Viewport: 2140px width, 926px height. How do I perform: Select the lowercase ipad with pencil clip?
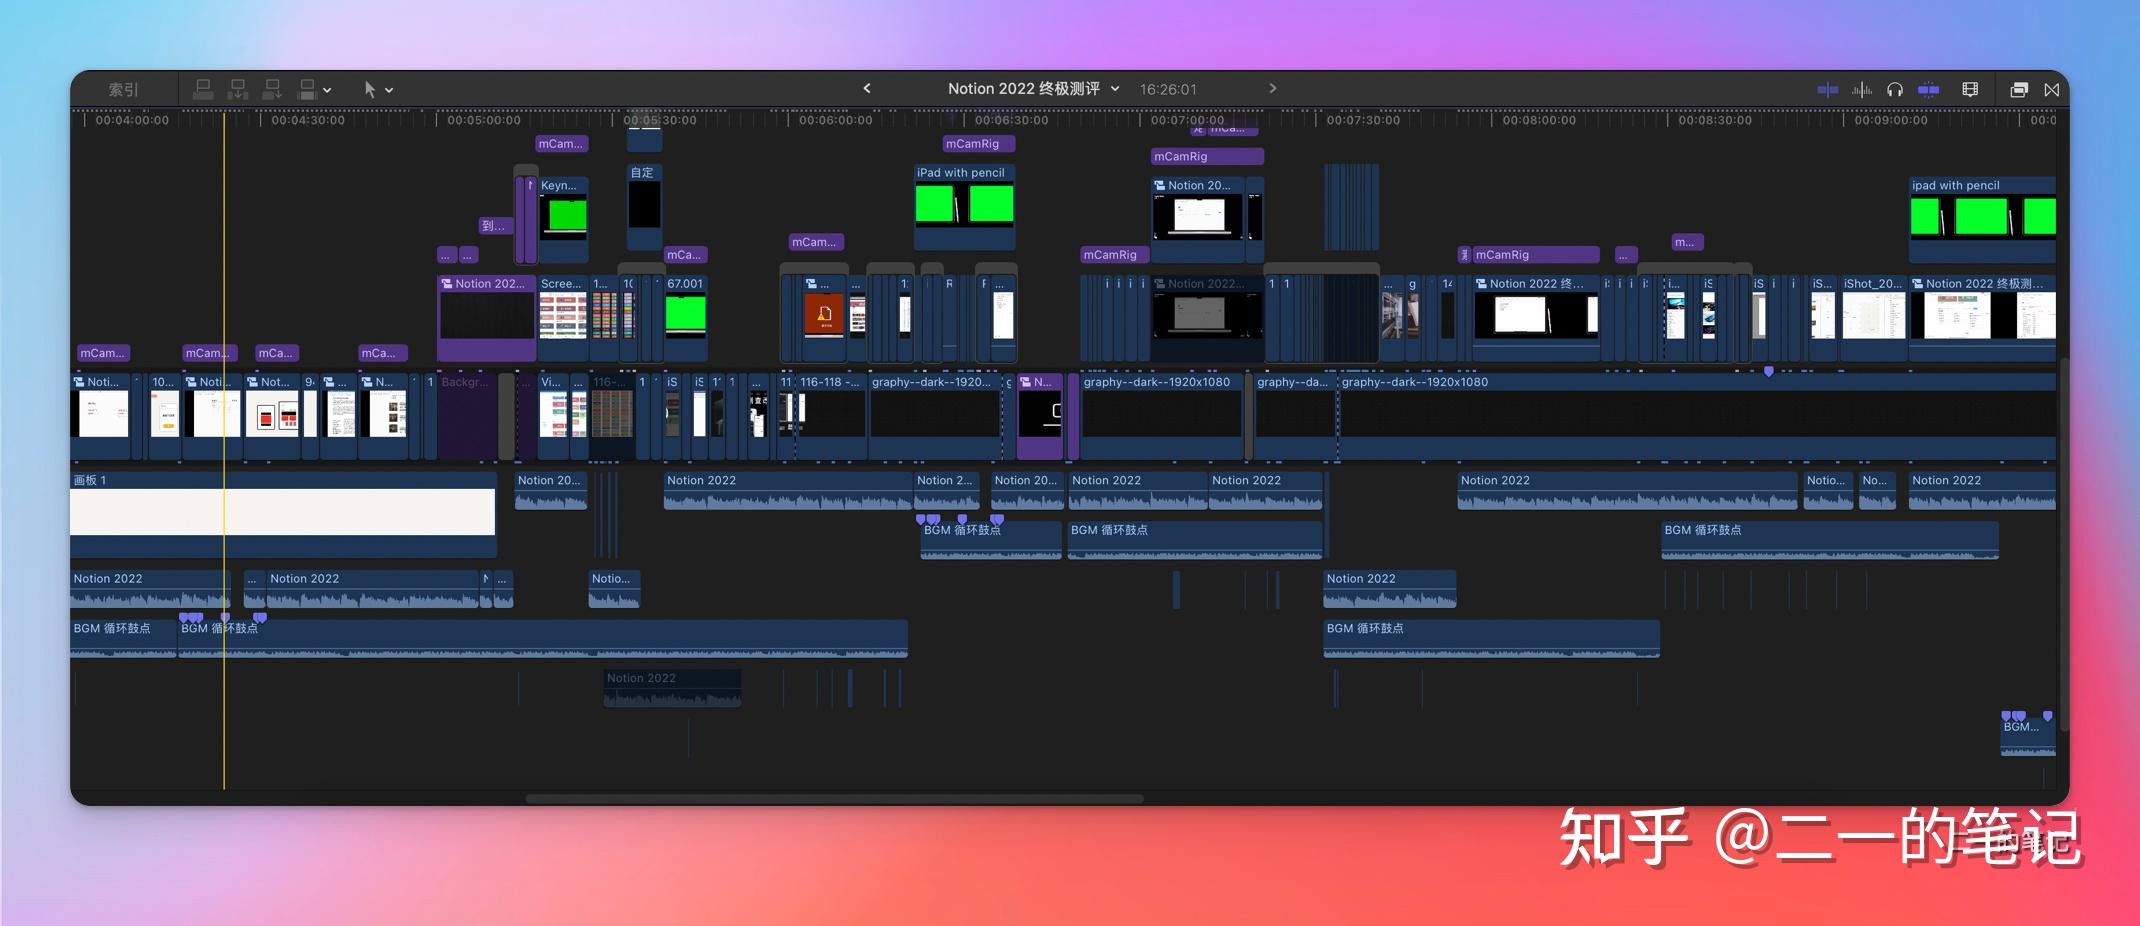point(1983,218)
